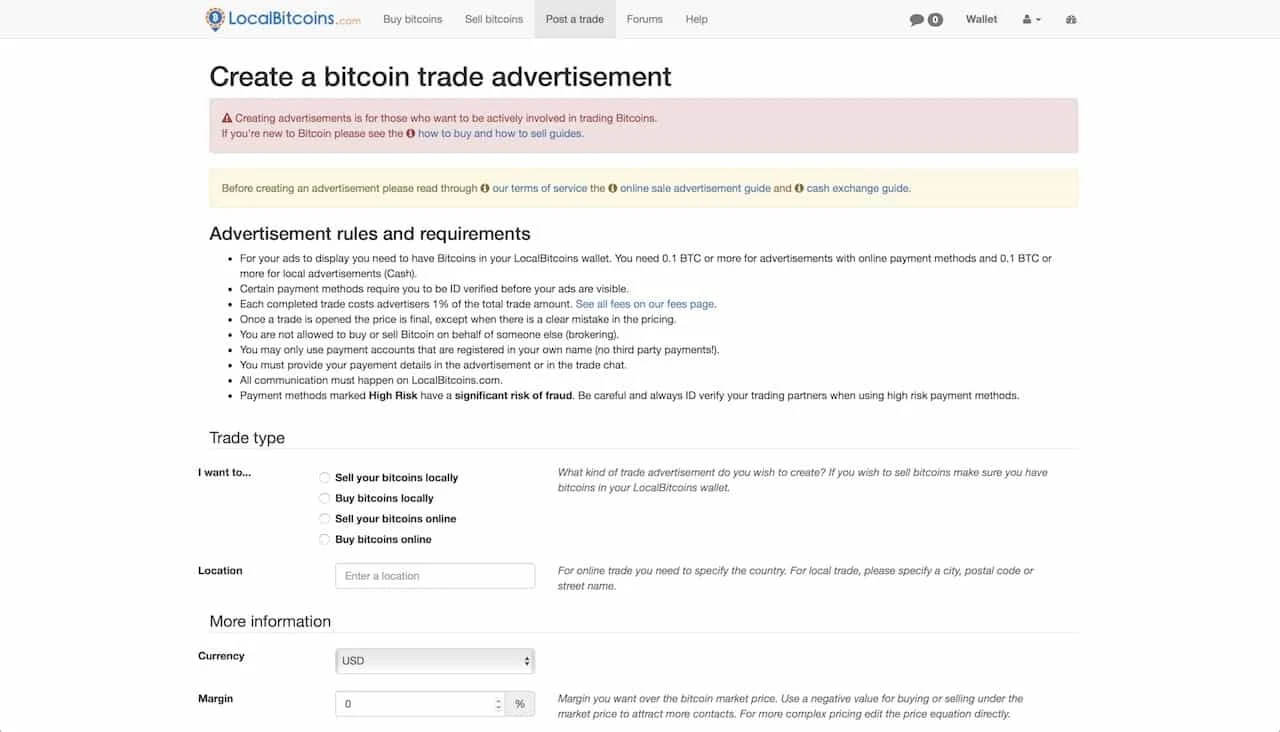The image size is (1280, 732).
Task: Click the "Enter a location" input field
Action: [435, 576]
